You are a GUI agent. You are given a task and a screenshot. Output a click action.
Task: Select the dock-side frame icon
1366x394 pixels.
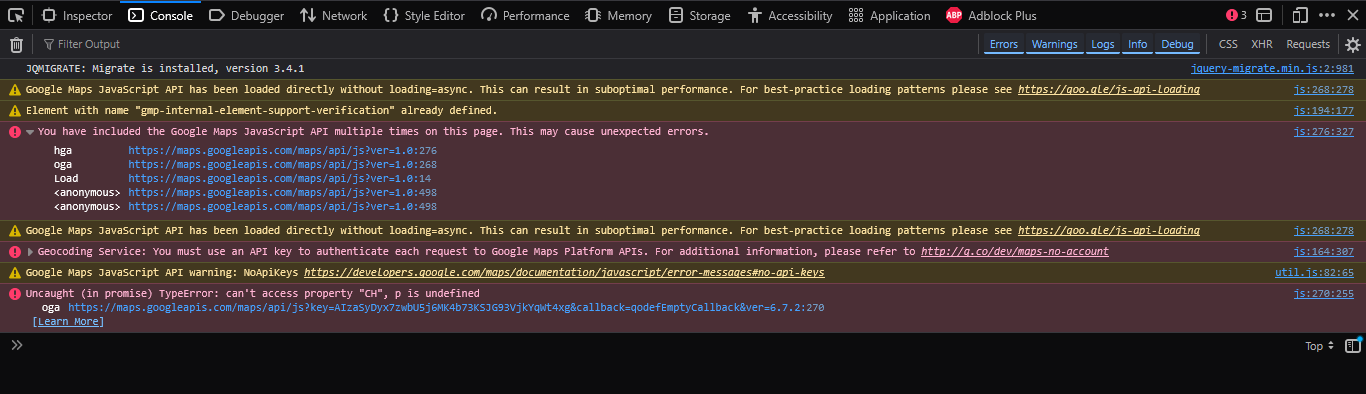click(1265, 15)
